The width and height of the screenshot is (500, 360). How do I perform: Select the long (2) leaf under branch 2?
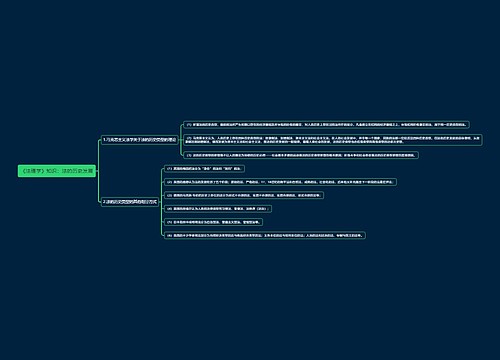click(280, 182)
